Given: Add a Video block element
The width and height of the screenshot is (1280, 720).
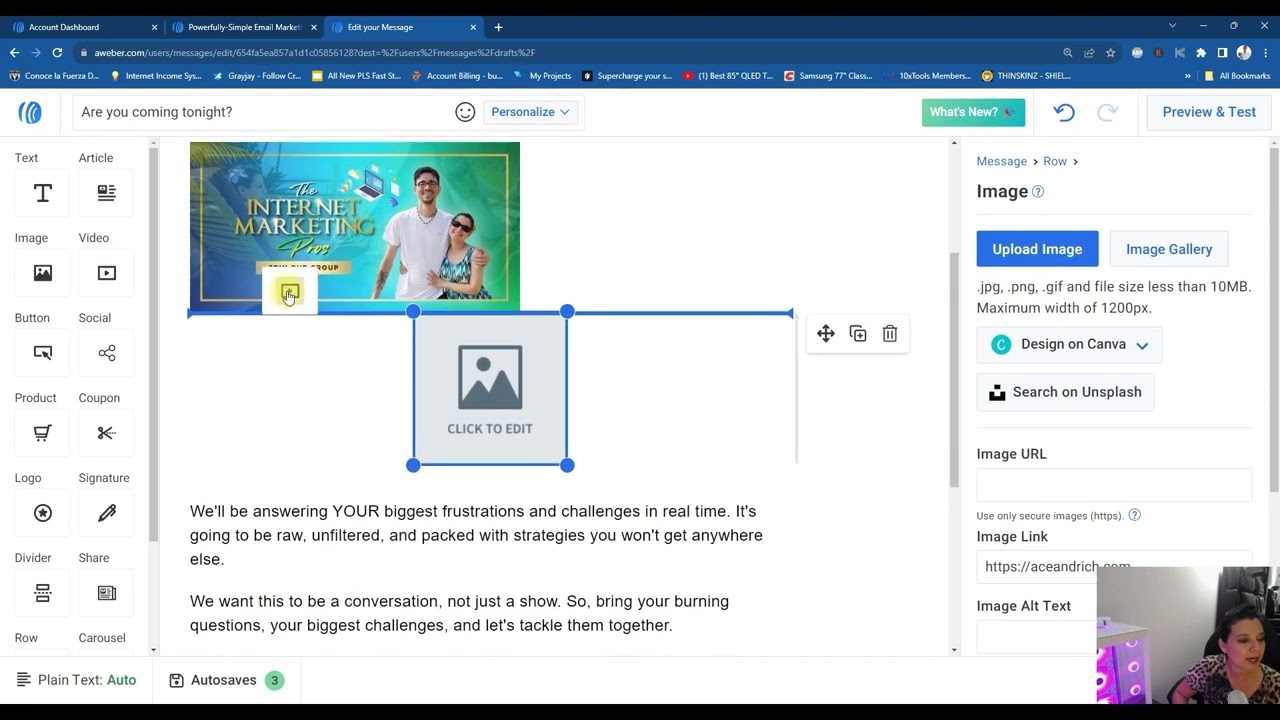Looking at the screenshot, I should pos(107,273).
